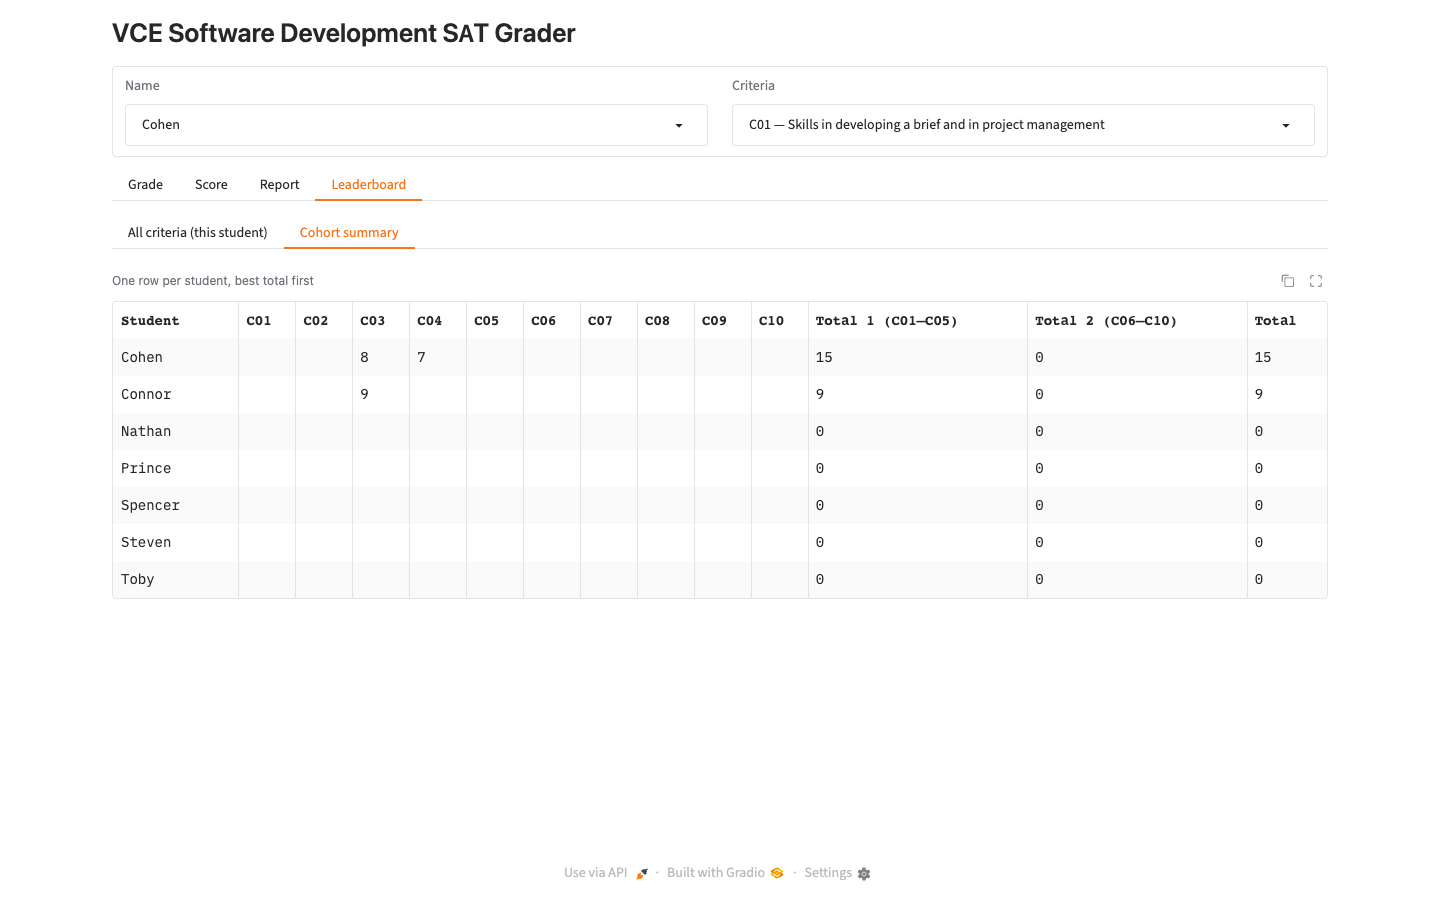Click the C10 column header
This screenshot has height=900, width=1440.
(780, 321)
